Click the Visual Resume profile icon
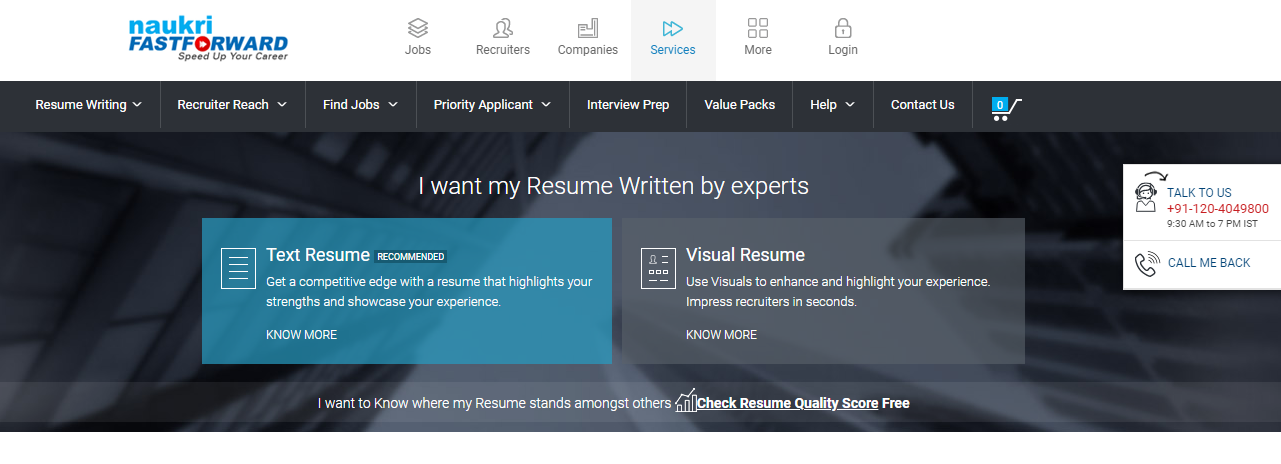Viewport: 1281px width, 464px height. (x=658, y=268)
